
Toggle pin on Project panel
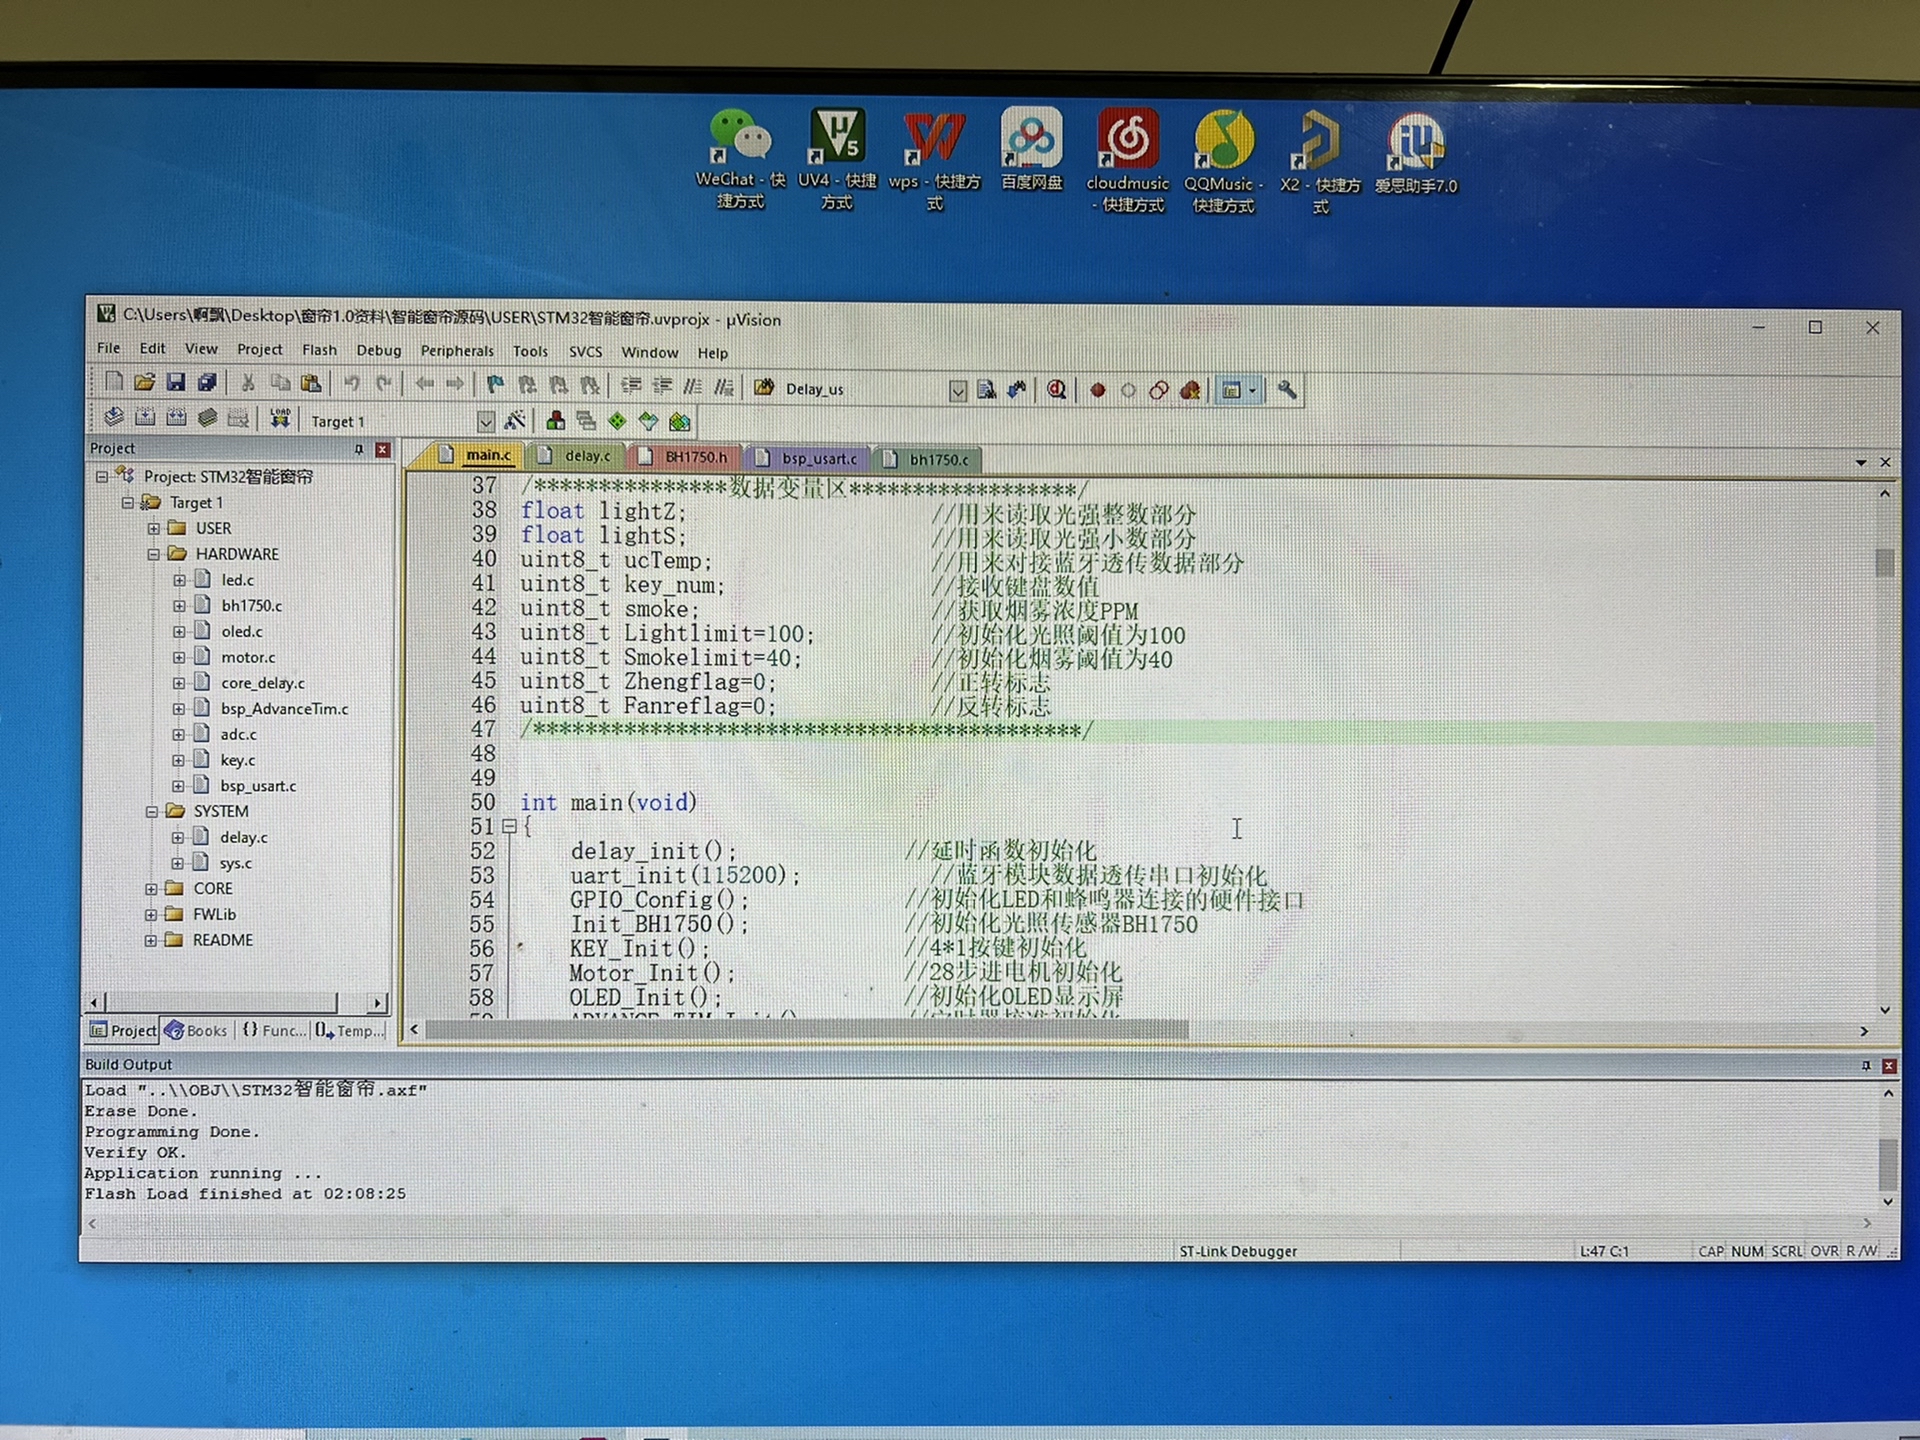pyautogui.click(x=358, y=450)
